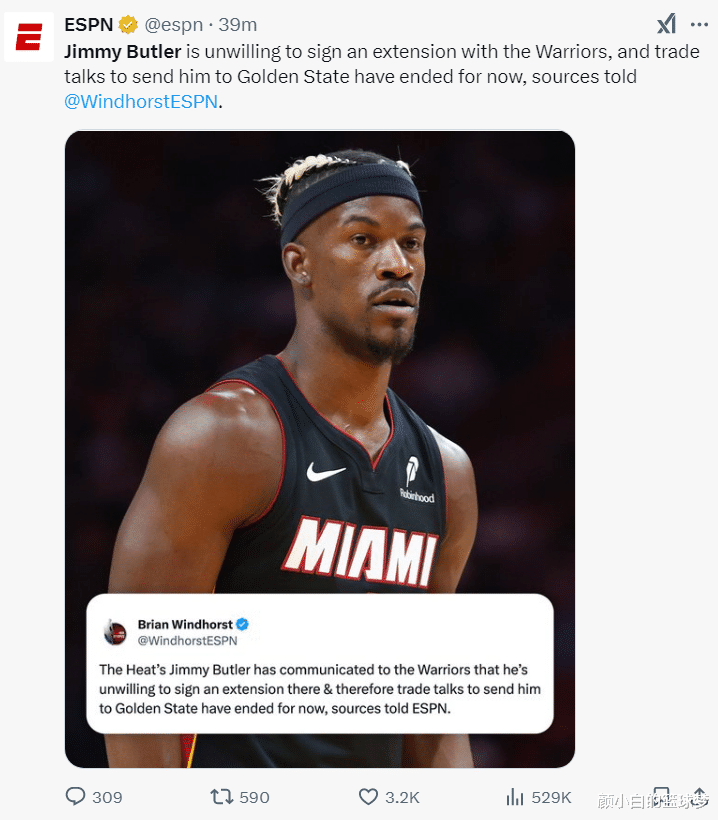Image resolution: width=718 pixels, height=820 pixels.
Task: Open the Jimmy Butler photo attachment
Action: 320,449
